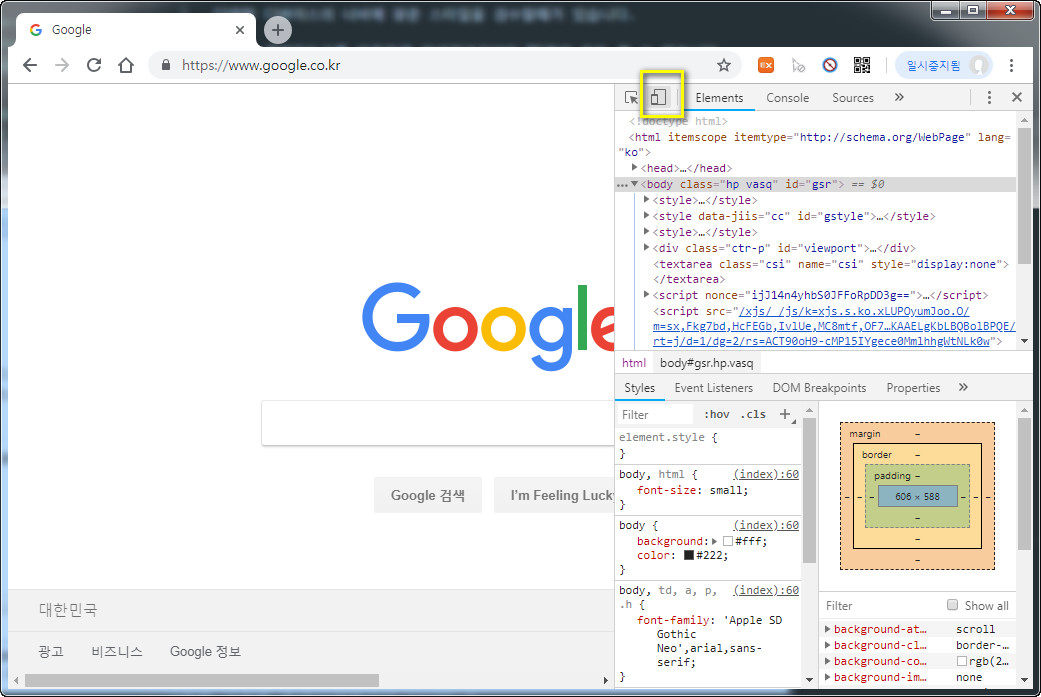Select html in the breadcrumb bar
Image resolution: width=1041 pixels, height=697 pixels.
click(633, 362)
